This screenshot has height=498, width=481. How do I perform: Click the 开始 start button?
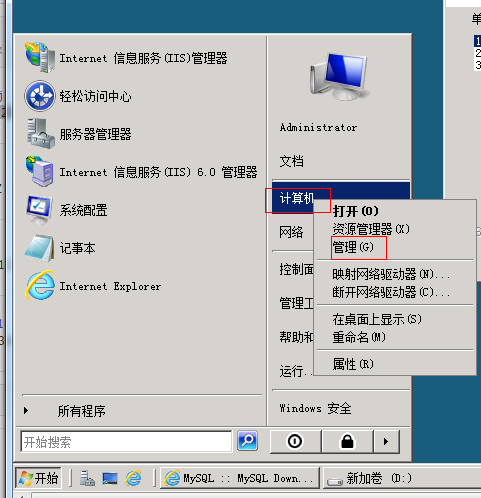pyautogui.click(x=39, y=478)
